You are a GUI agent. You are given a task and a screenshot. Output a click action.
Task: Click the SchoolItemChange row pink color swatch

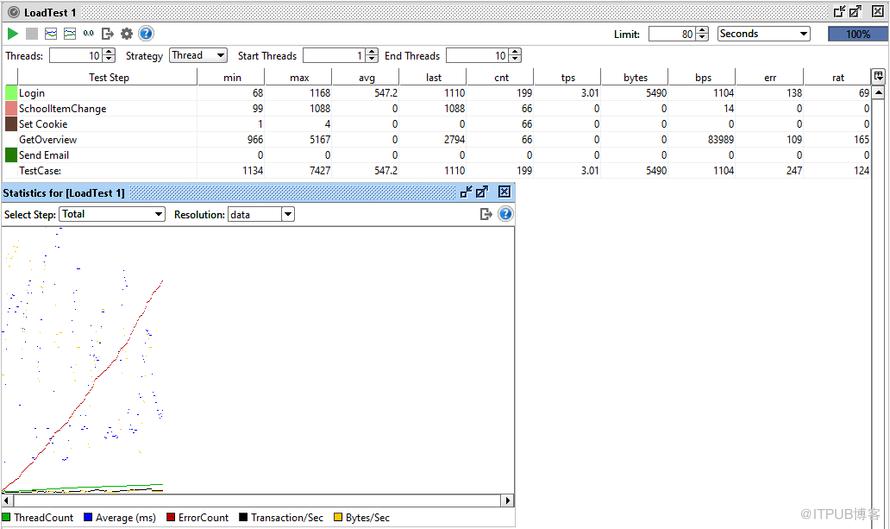point(11,108)
